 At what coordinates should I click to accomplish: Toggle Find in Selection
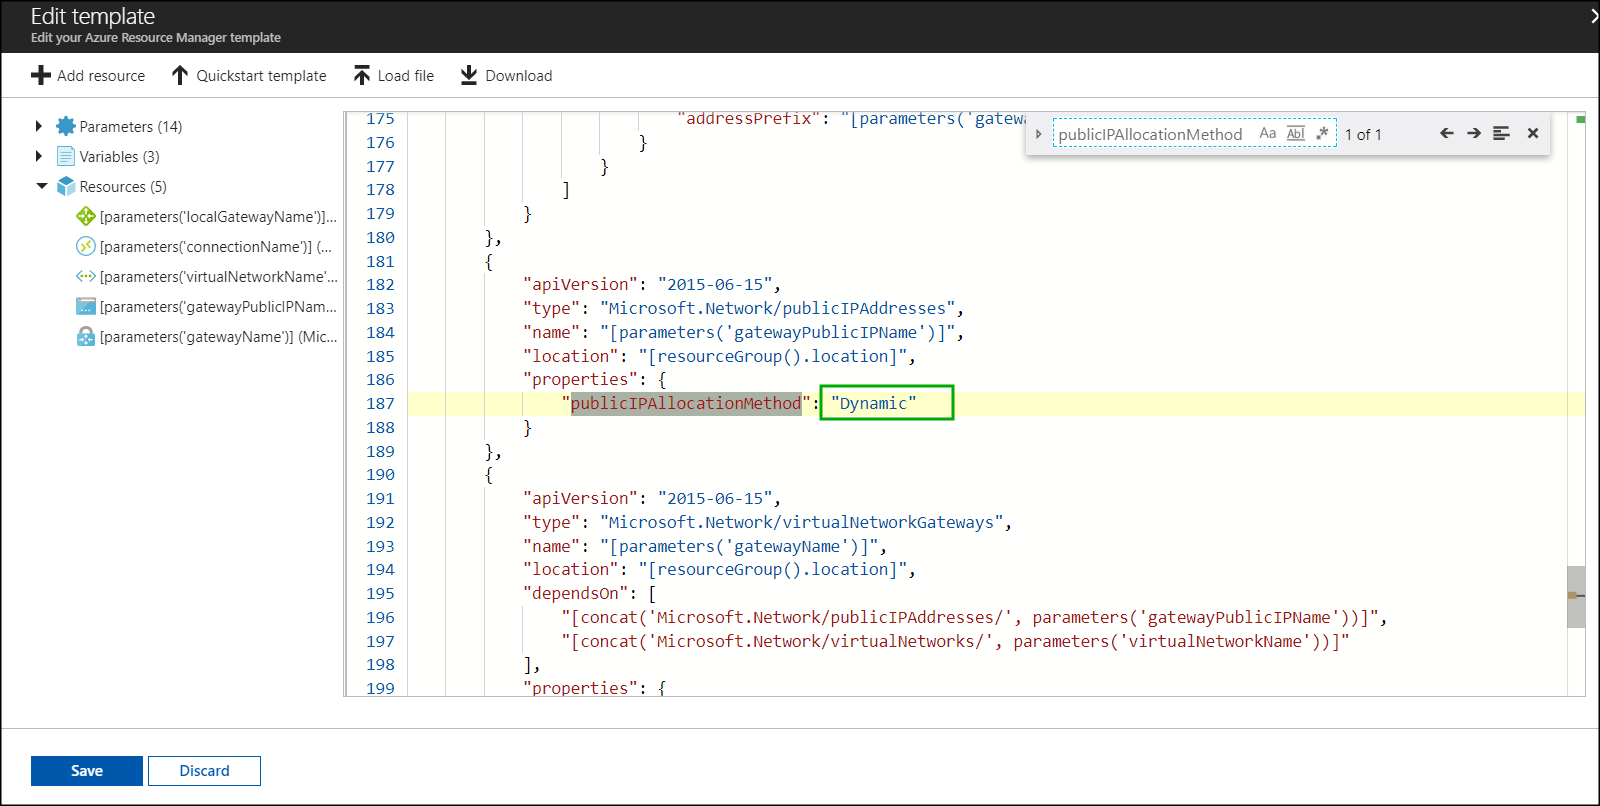(1501, 133)
